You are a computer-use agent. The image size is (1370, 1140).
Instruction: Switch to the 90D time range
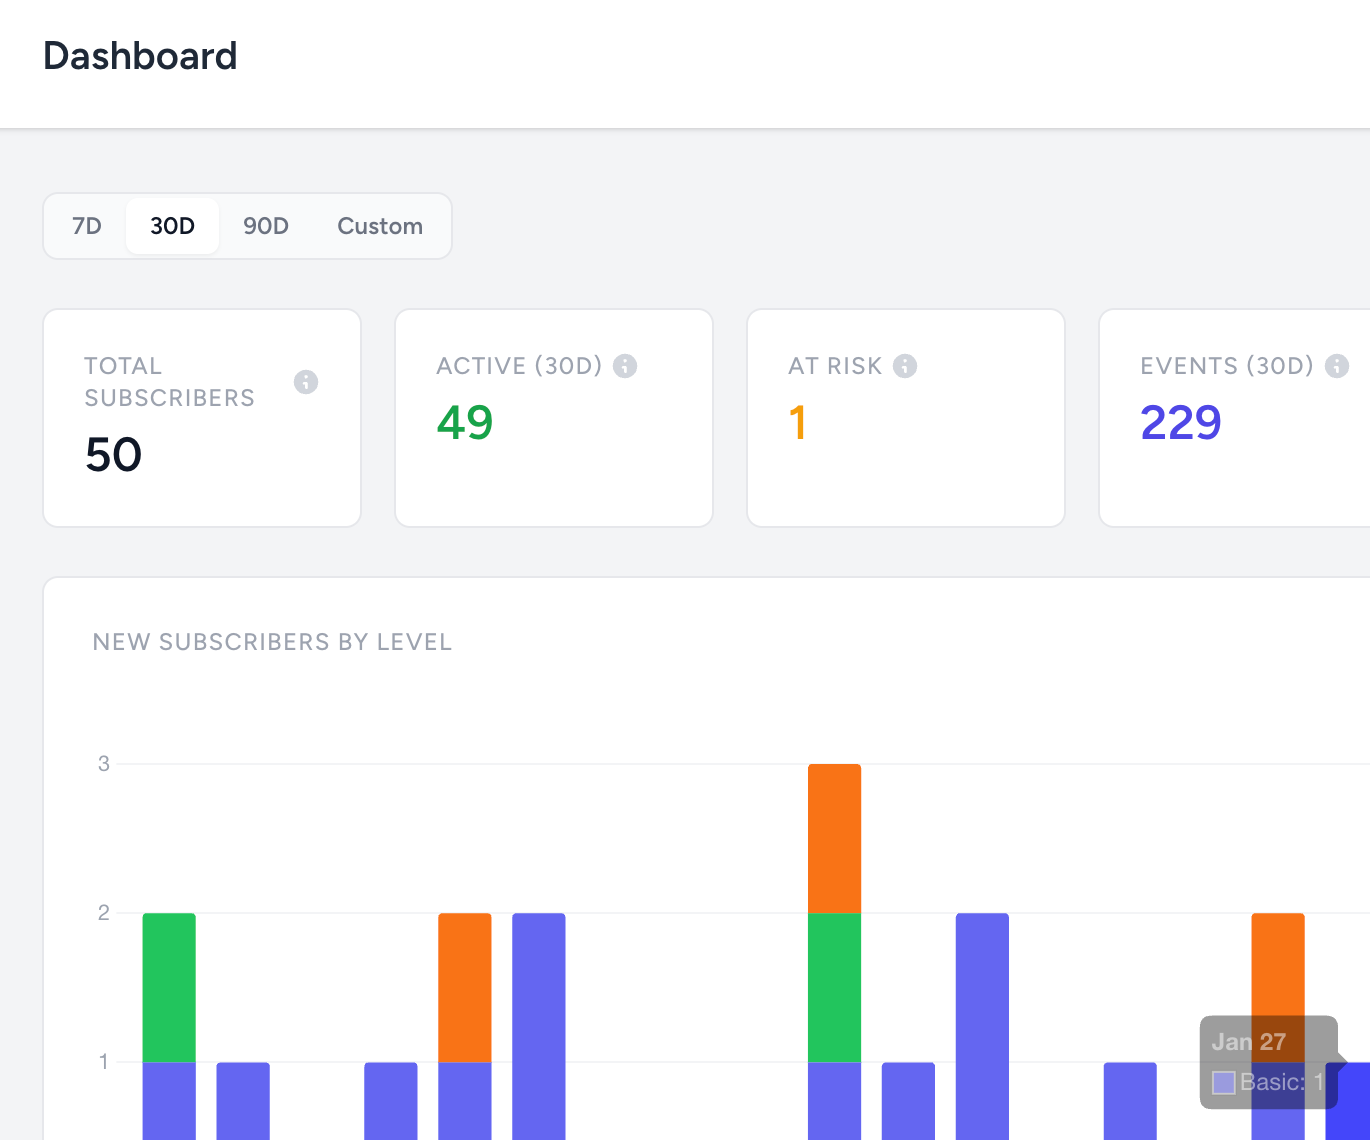(265, 226)
